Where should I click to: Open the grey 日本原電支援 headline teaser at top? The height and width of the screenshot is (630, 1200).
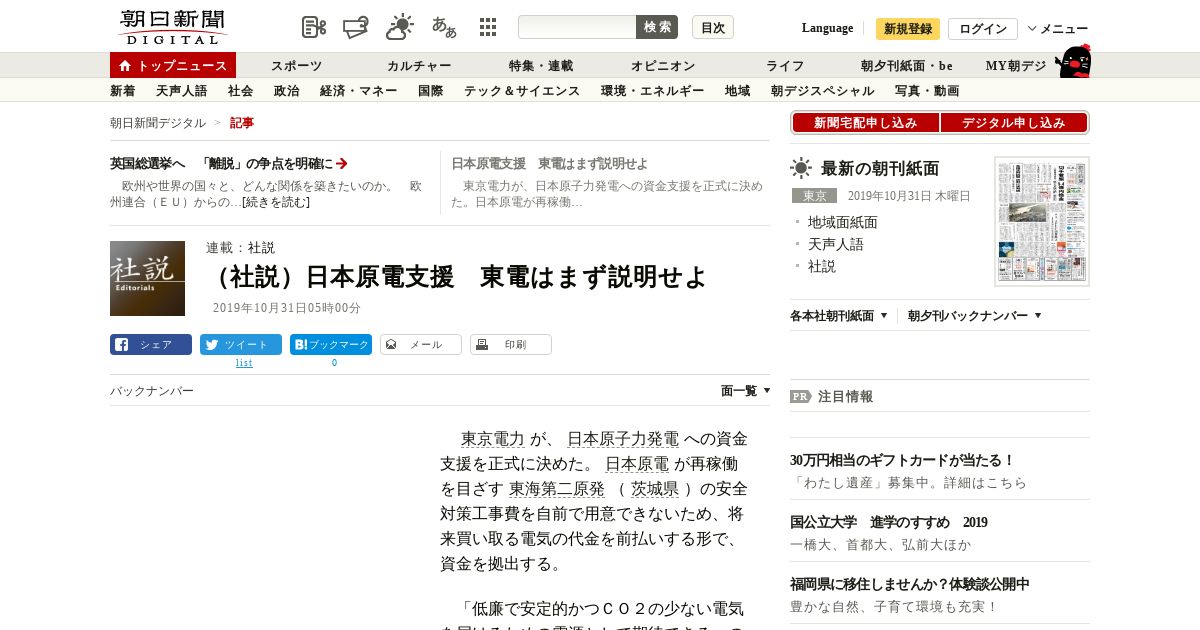(549, 164)
